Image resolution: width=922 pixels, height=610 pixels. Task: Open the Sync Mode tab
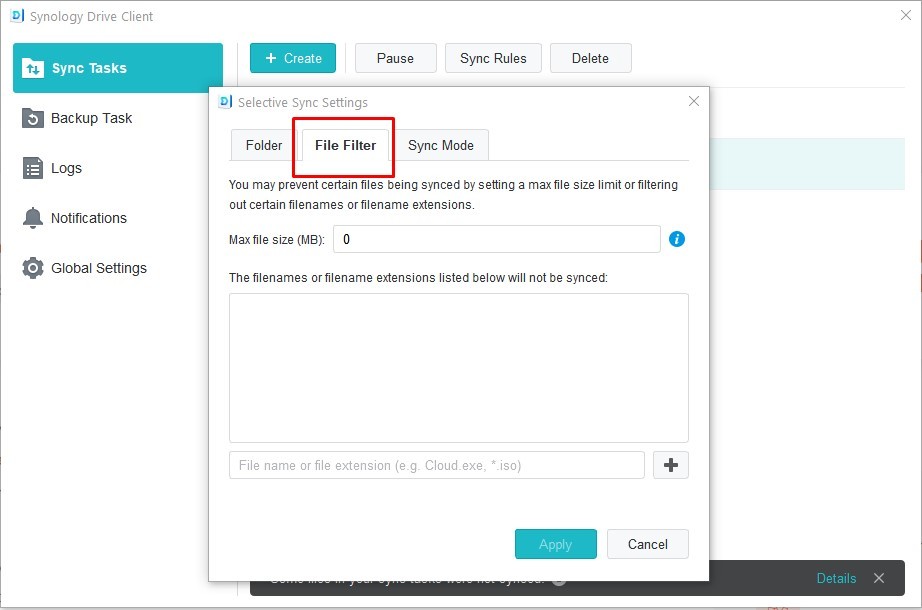point(441,145)
